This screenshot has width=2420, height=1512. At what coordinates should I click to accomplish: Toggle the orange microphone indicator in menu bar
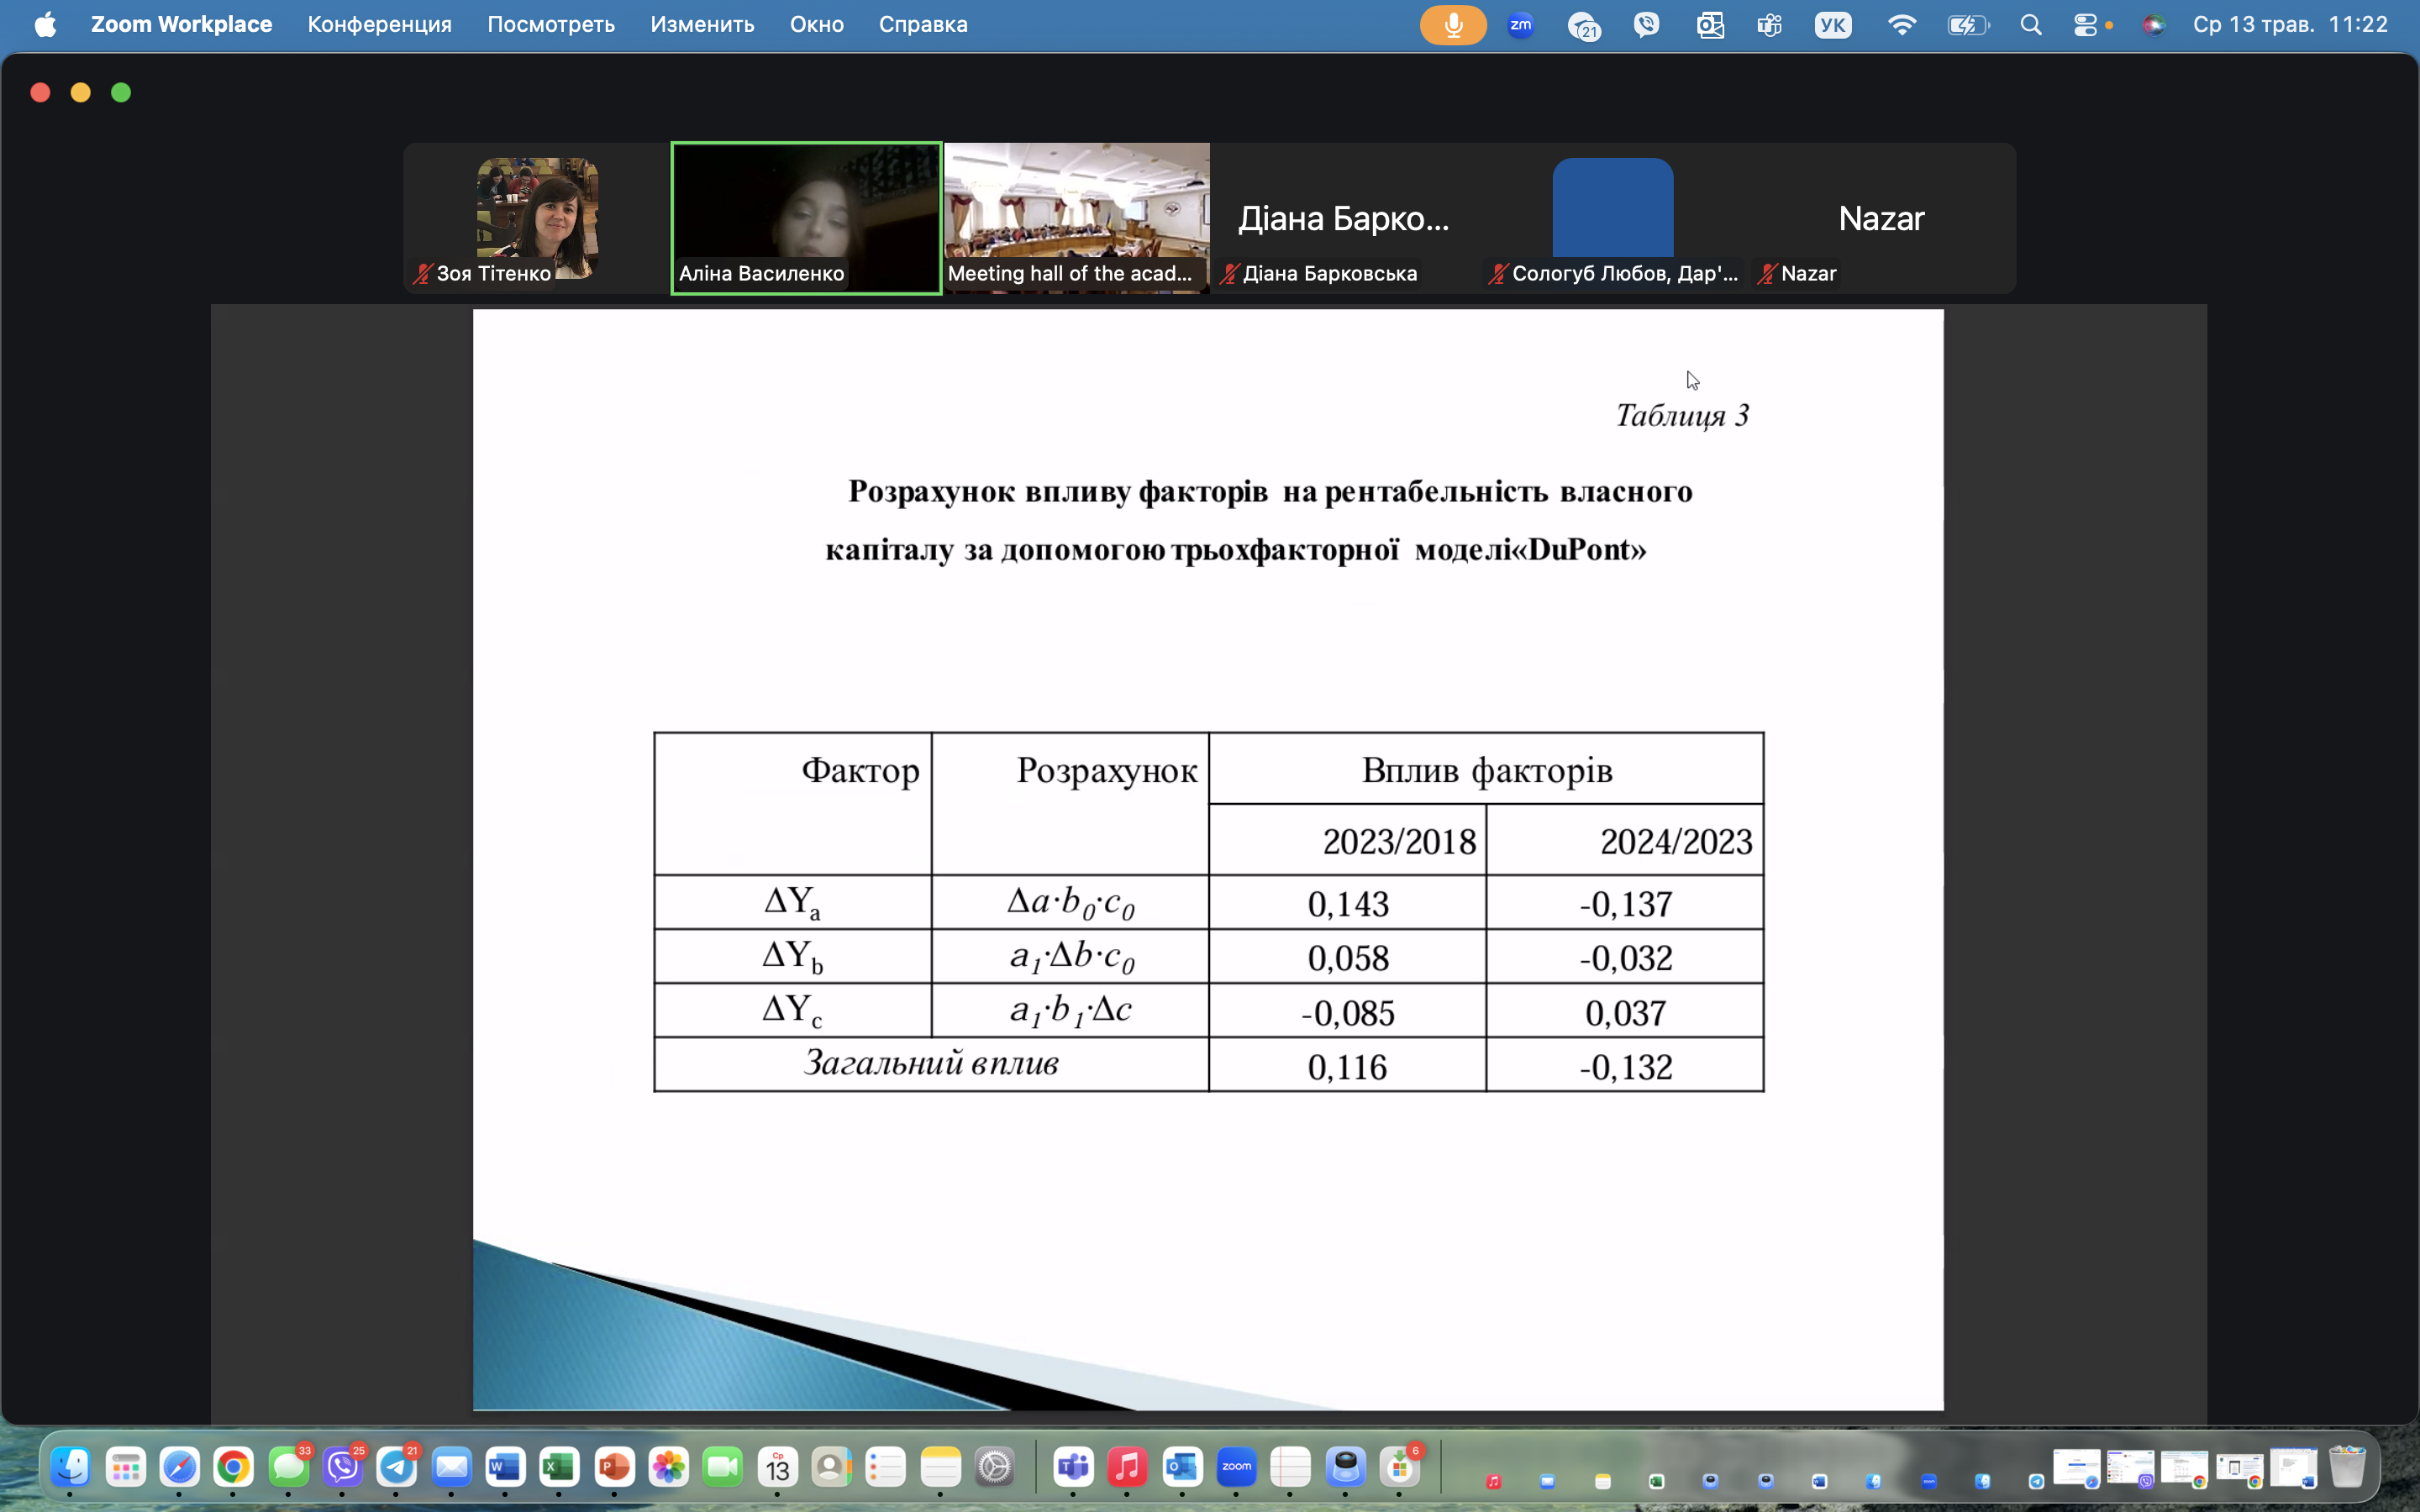[1453, 25]
